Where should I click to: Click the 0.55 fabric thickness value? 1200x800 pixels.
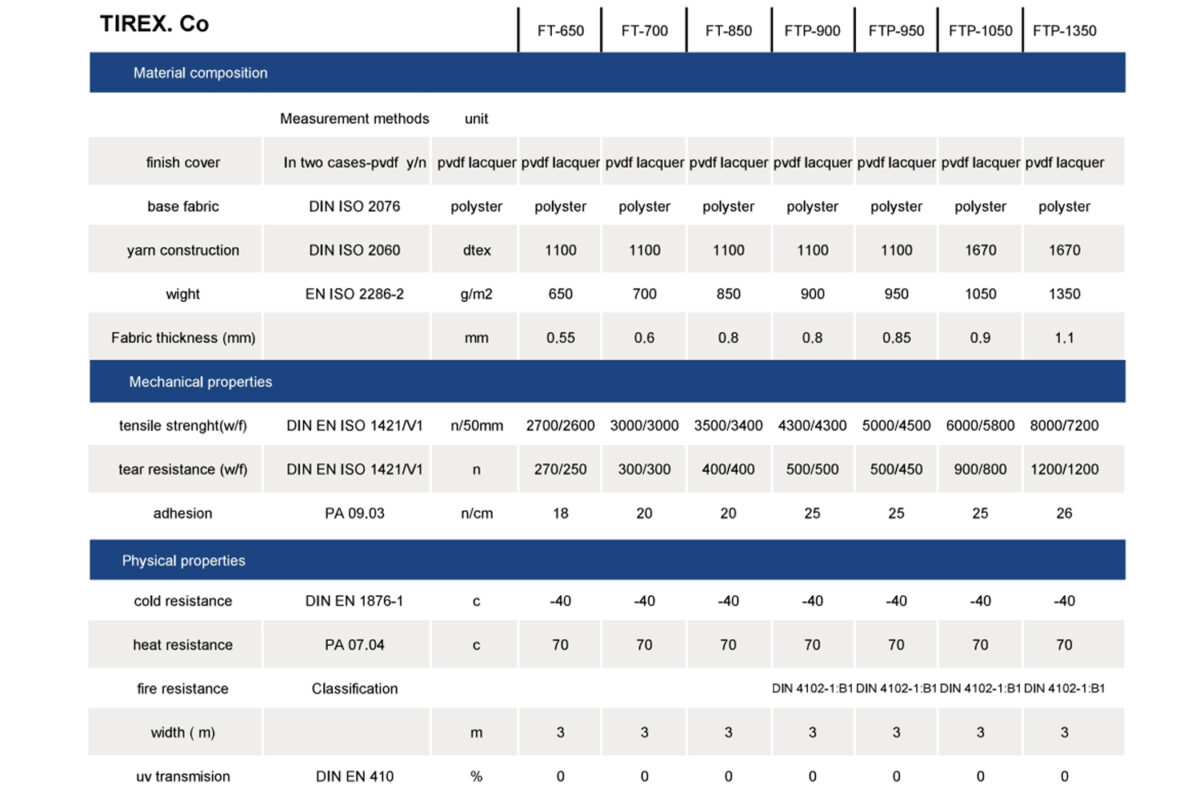(560, 338)
